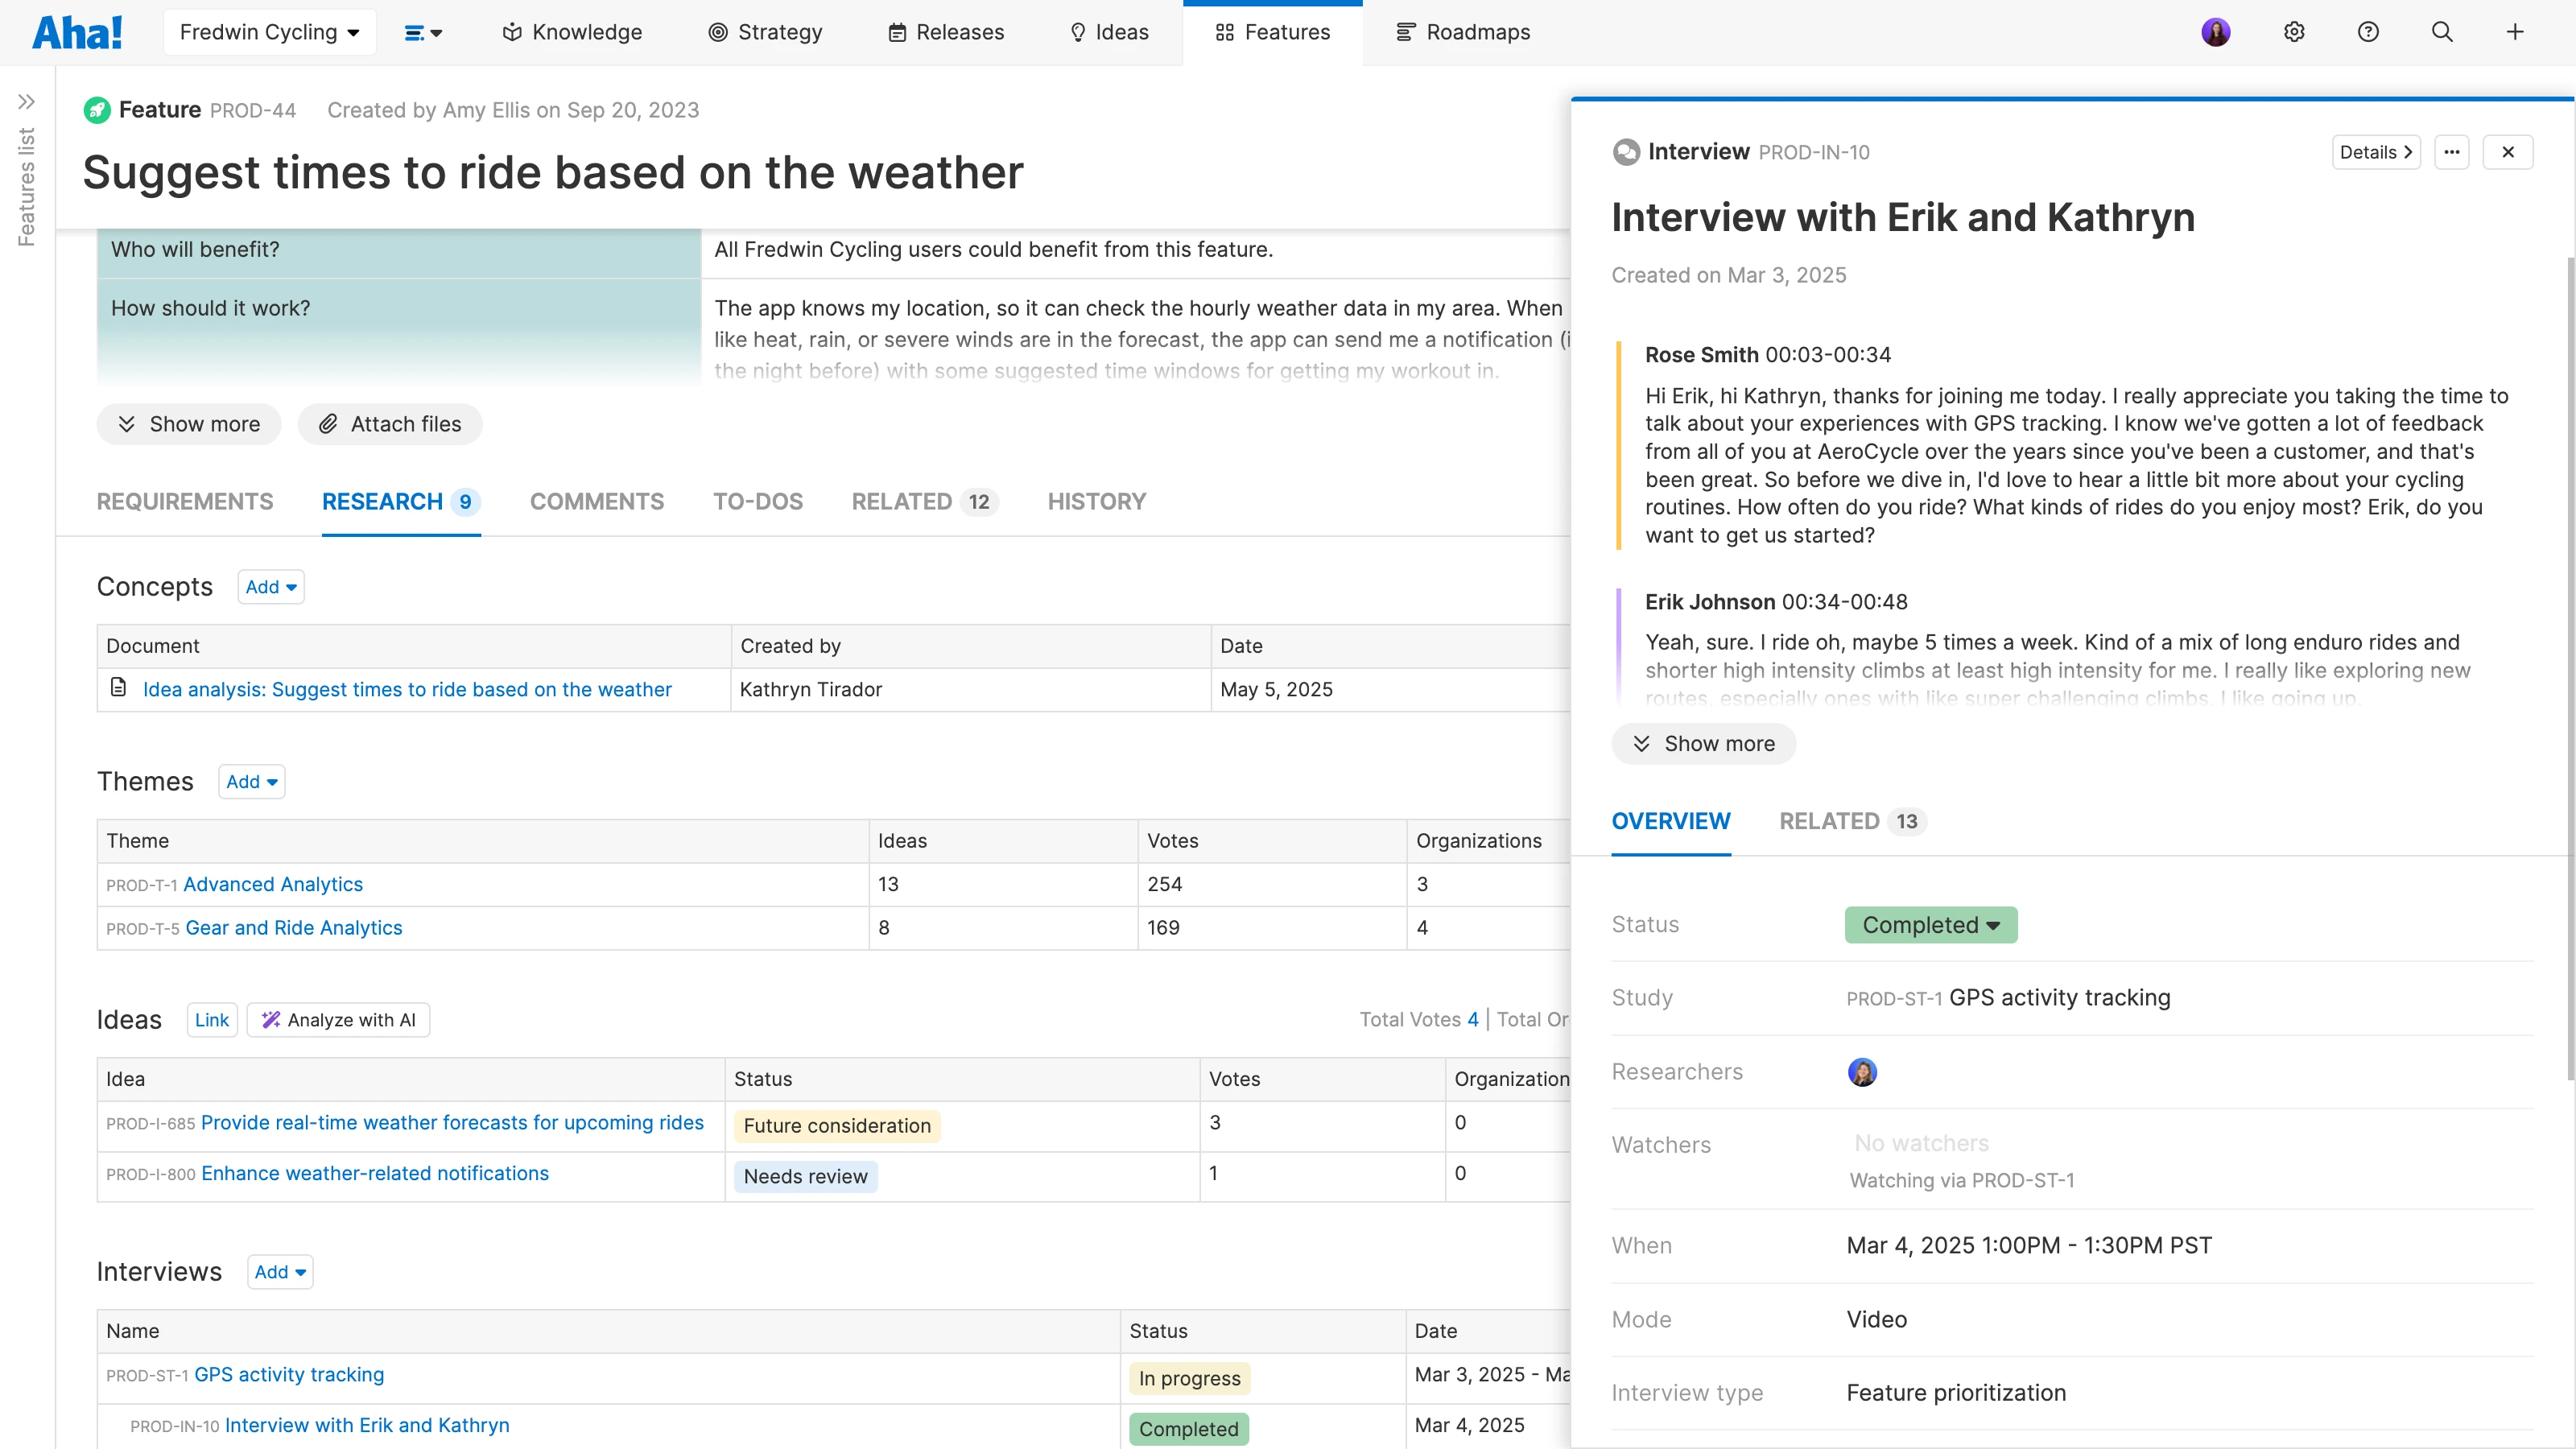The image size is (2576, 1449).
Task: Switch to the COMMENTS tab
Action: (x=596, y=501)
